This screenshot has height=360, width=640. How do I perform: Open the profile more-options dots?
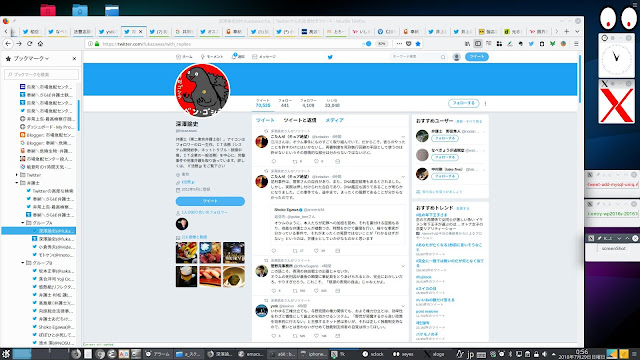485,104
